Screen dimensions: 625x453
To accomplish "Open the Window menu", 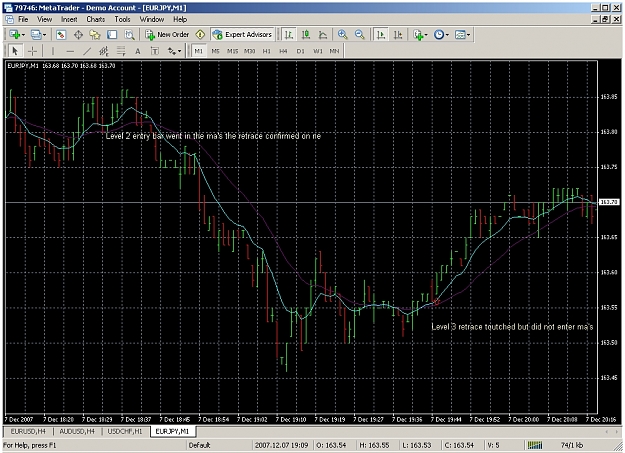I will [151, 19].
